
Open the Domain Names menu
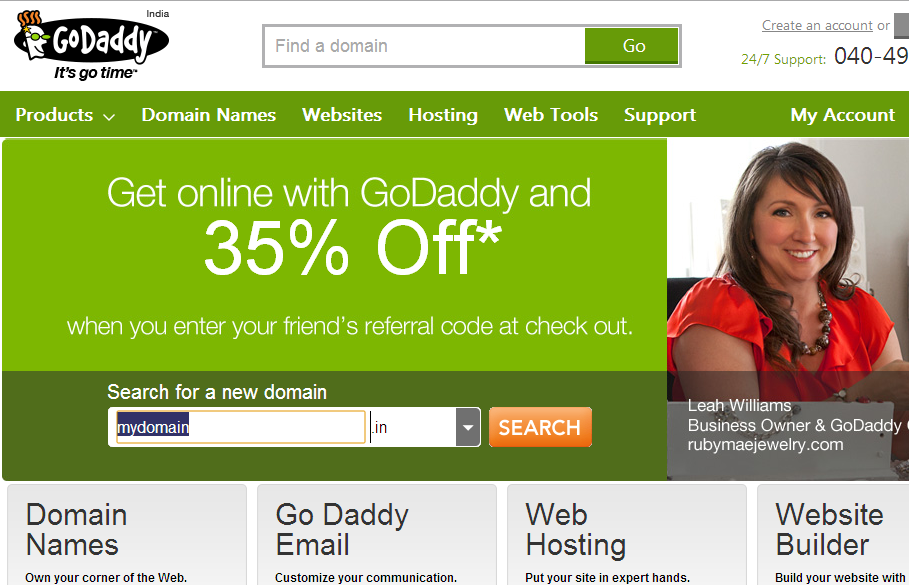pos(209,115)
